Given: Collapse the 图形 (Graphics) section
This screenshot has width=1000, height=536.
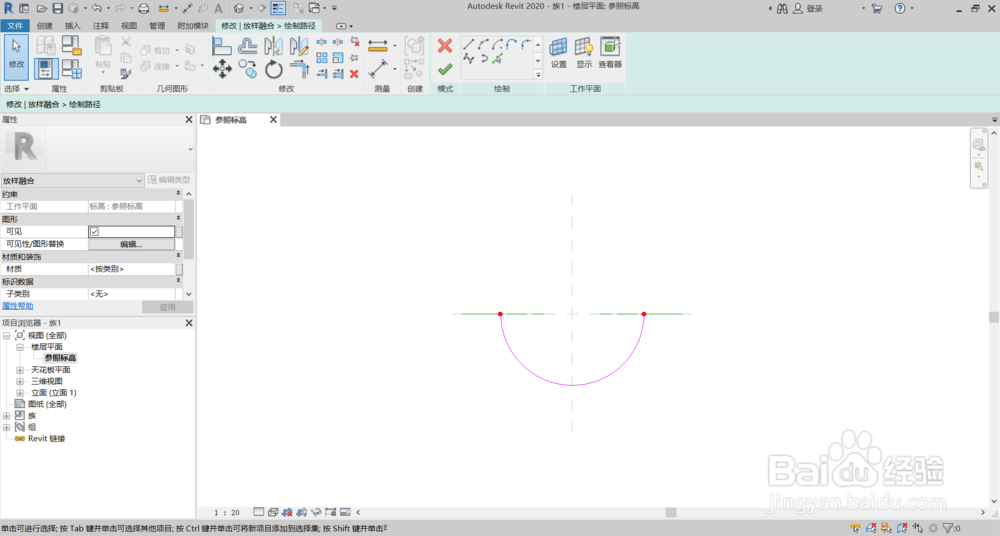Looking at the screenshot, I should tap(178, 219).
